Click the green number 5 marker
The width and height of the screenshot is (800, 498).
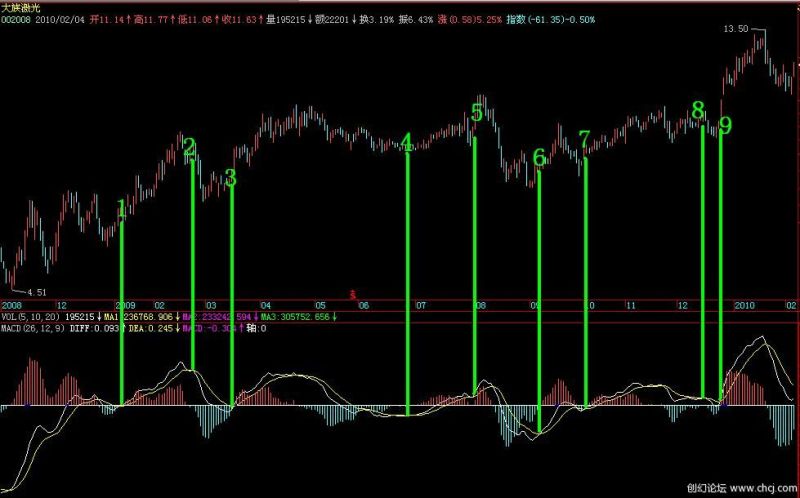coord(477,113)
